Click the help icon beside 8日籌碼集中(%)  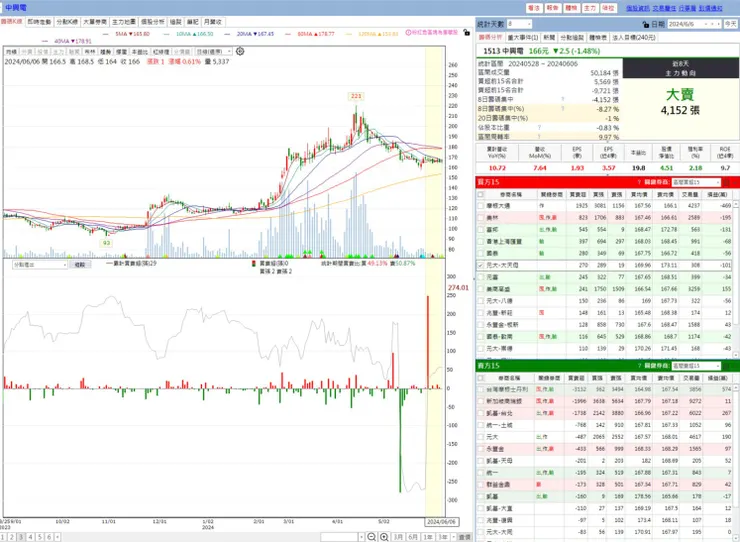coord(563,109)
